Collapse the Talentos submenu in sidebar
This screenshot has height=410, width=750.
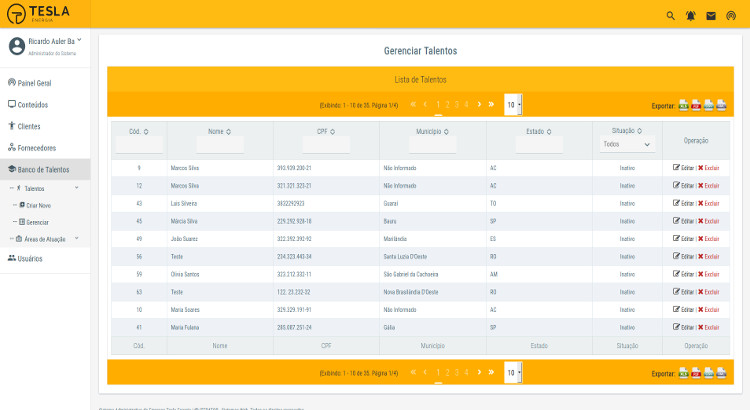[77, 188]
